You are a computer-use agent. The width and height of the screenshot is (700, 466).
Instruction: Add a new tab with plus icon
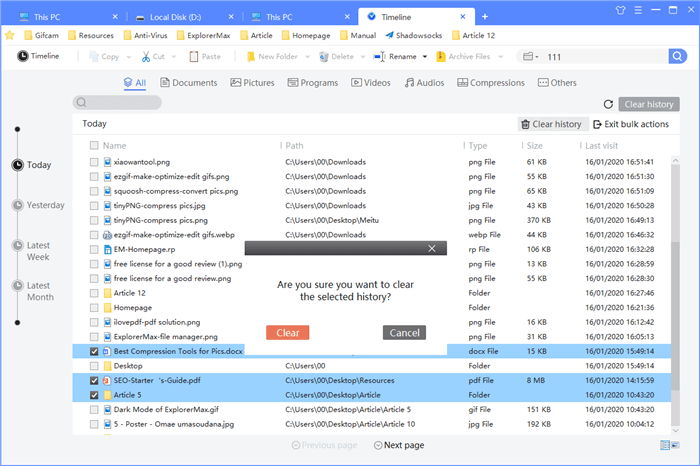tap(485, 17)
